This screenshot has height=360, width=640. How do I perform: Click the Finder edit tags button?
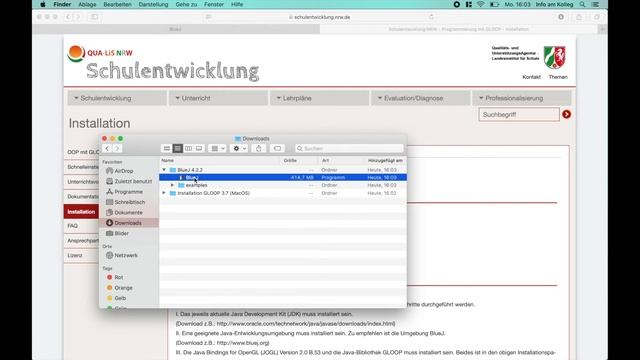[x=277, y=149]
